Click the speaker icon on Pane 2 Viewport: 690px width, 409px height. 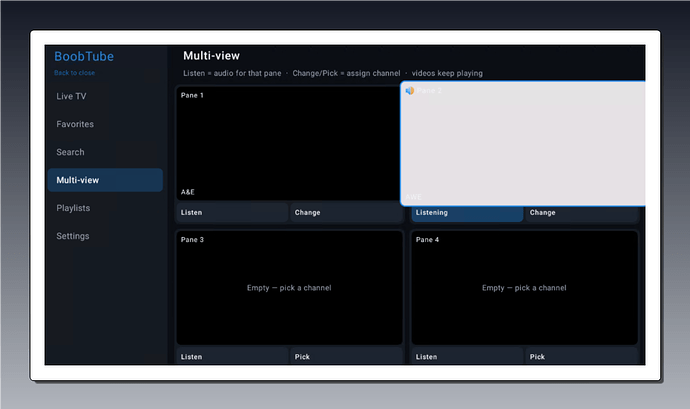coord(410,91)
